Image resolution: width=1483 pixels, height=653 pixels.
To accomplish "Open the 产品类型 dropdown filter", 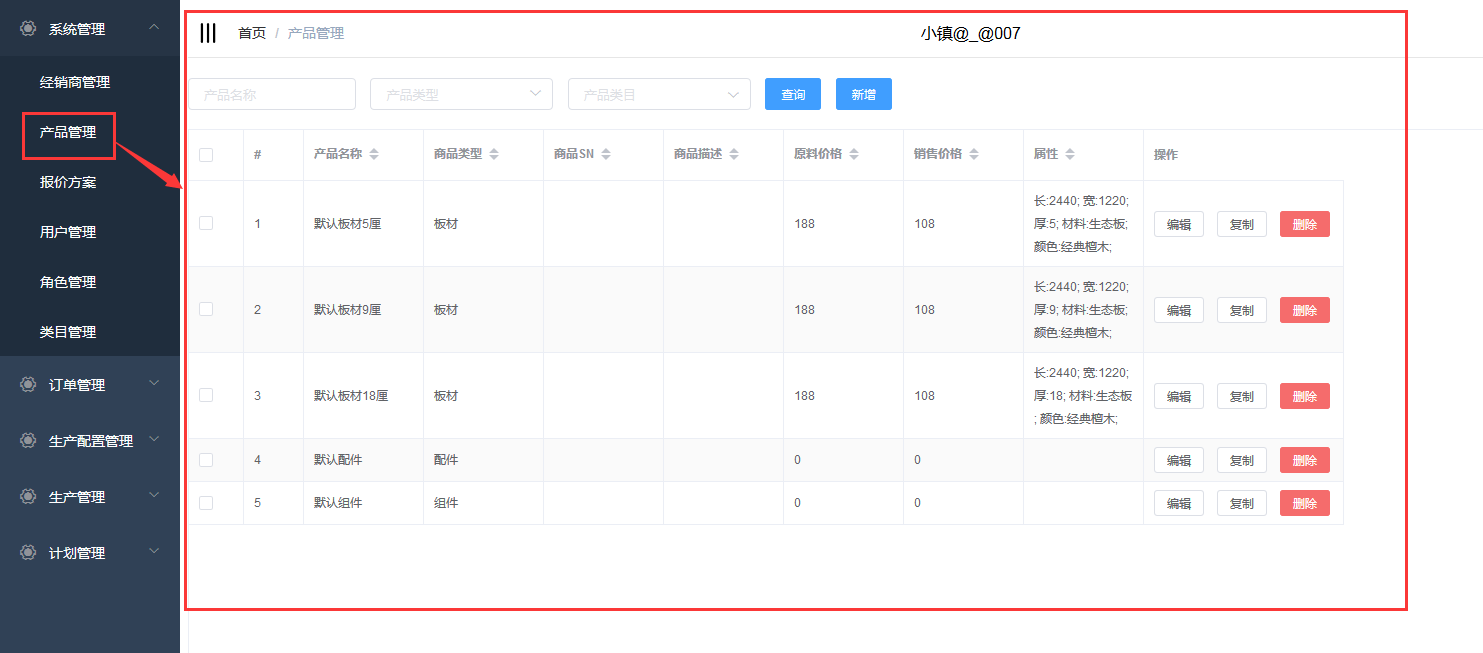I will 461,94.
